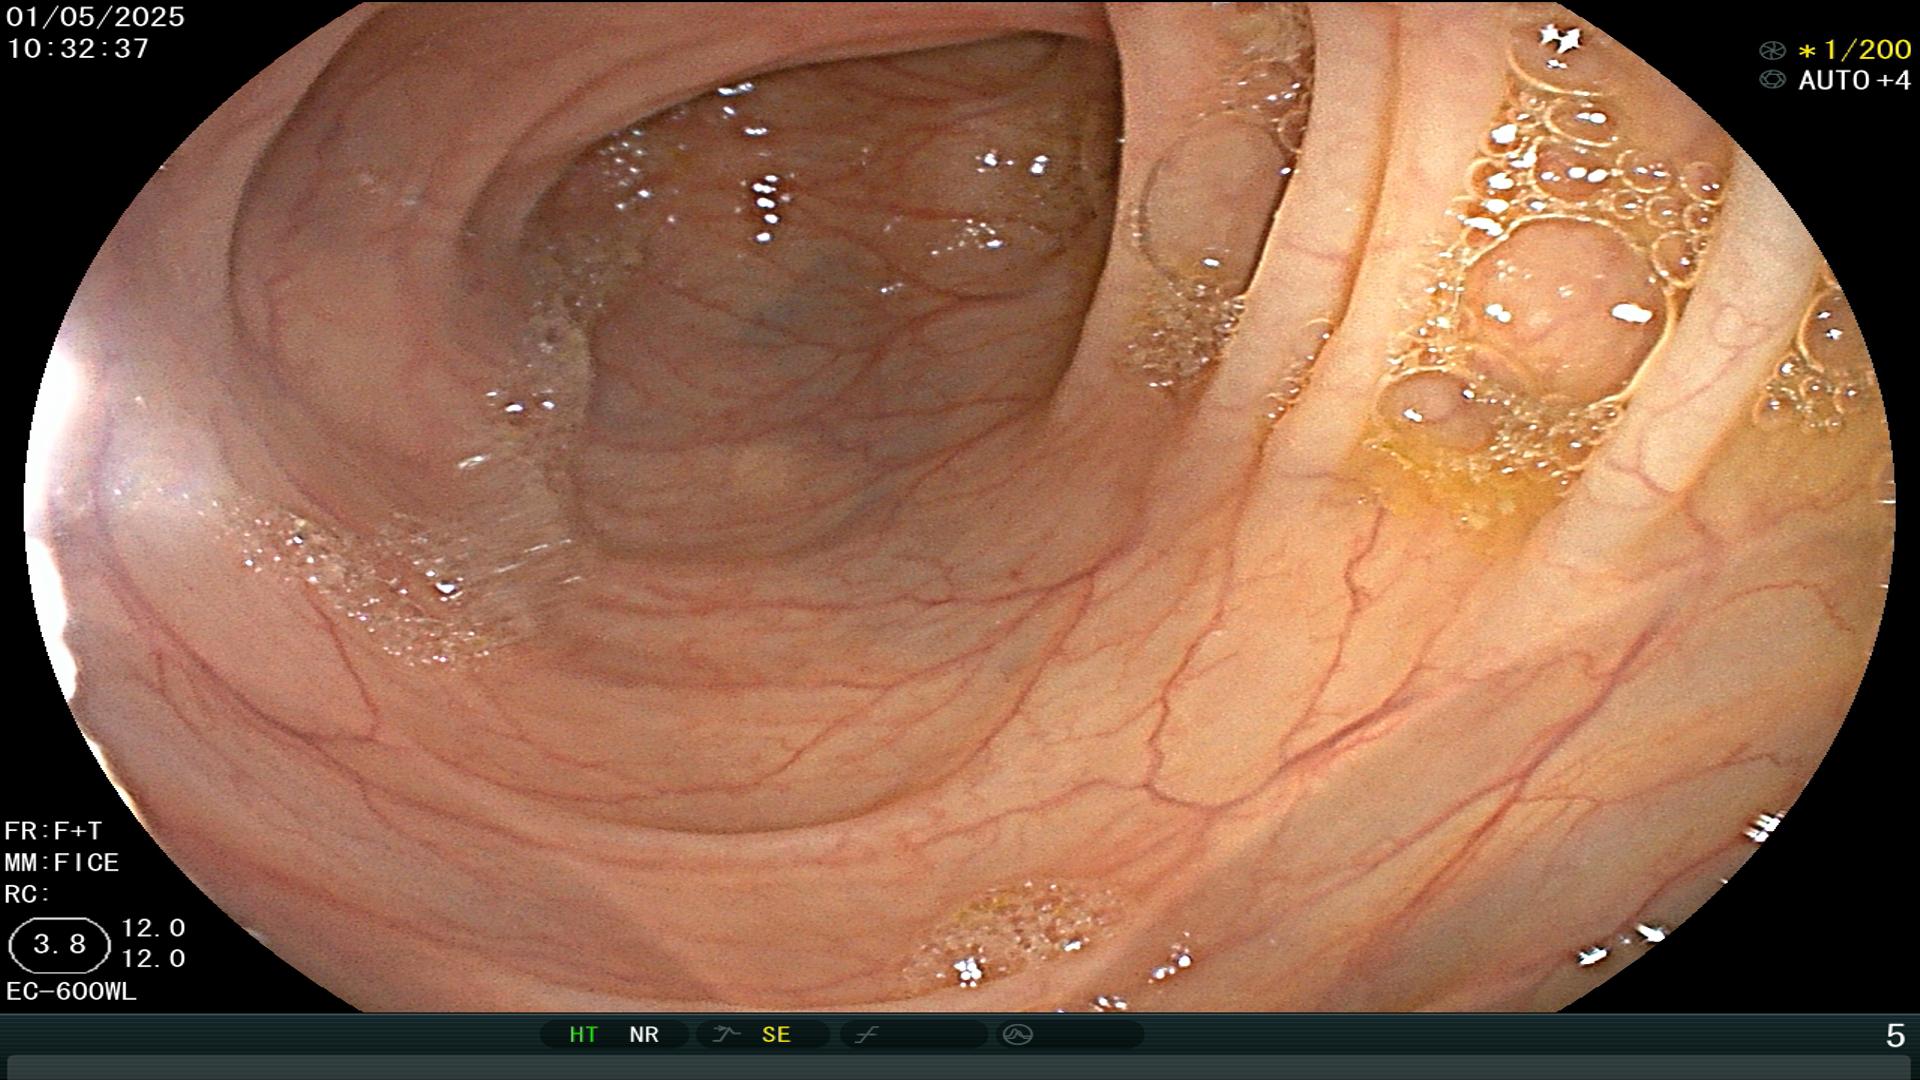Click the iris icon beside AUTO +4
This screenshot has width=1920, height=1080.
click(1772, 80)
